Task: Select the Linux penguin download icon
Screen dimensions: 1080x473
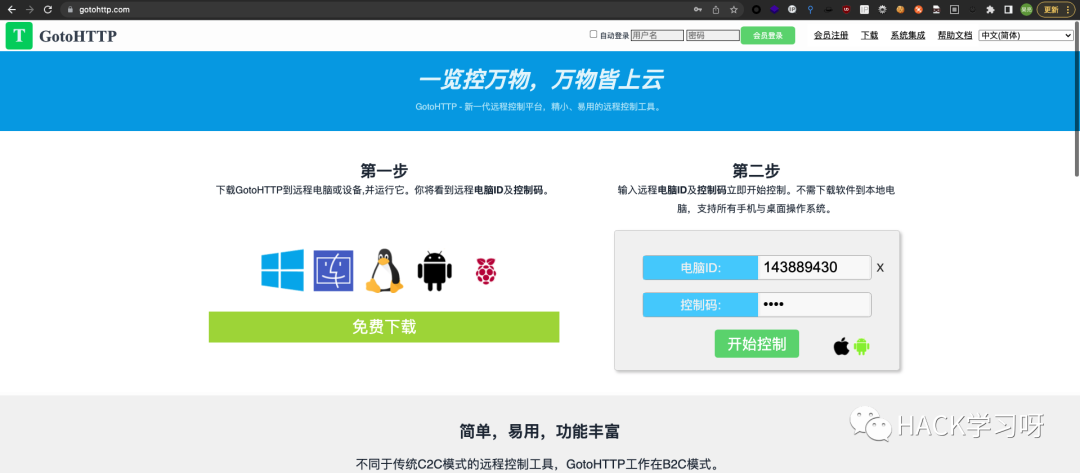Action: (384, 271)
